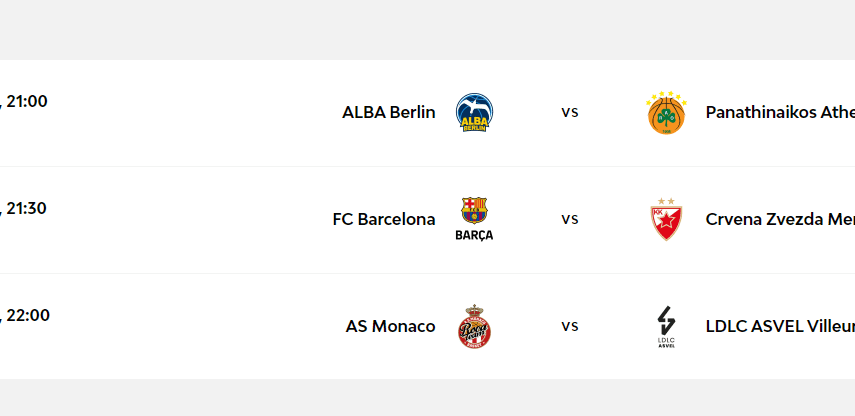
Task: Click the Crvena Zvezda red star crest
Action: pos(666,220)
